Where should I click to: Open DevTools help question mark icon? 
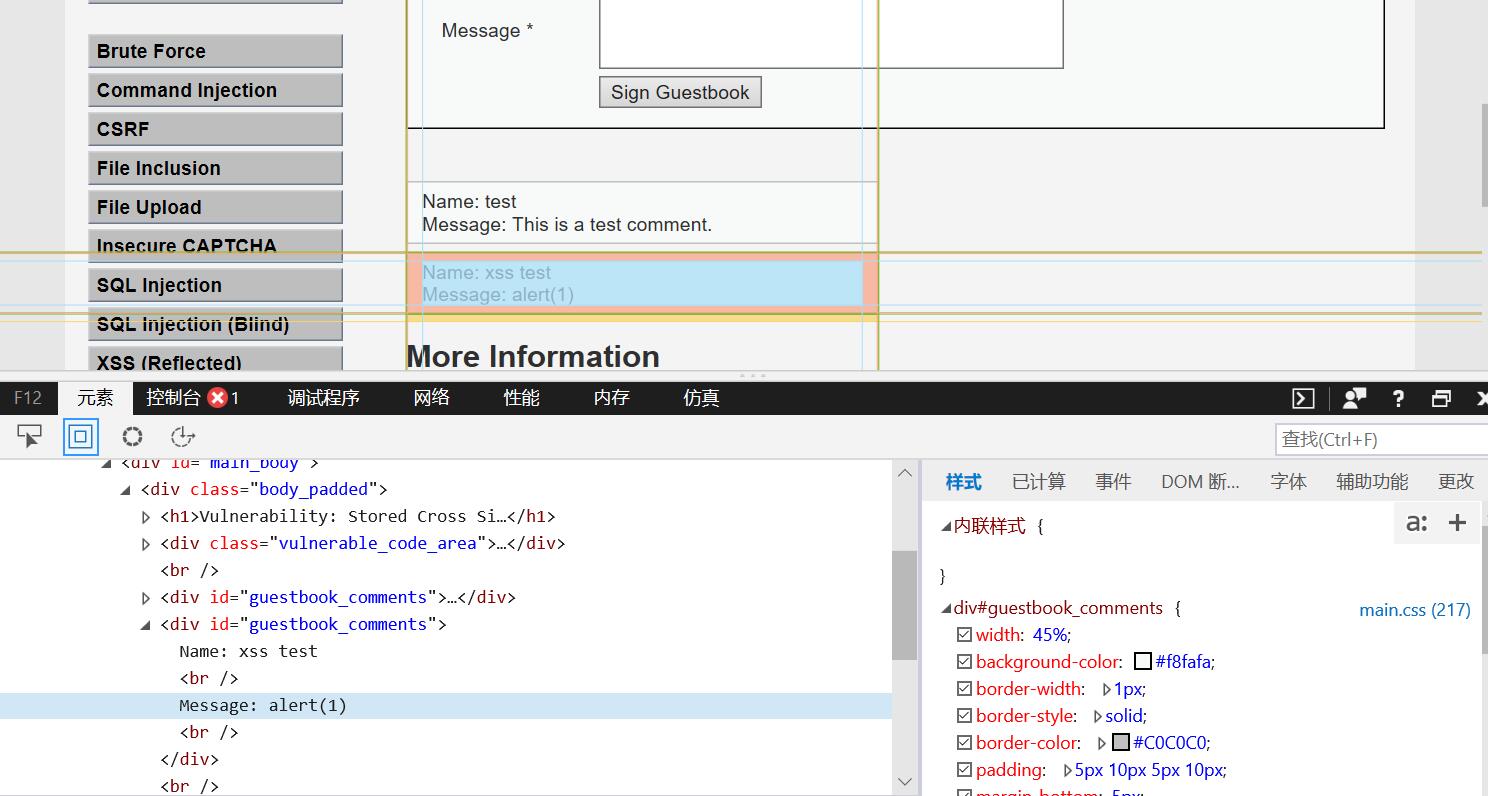point(1398,398)
